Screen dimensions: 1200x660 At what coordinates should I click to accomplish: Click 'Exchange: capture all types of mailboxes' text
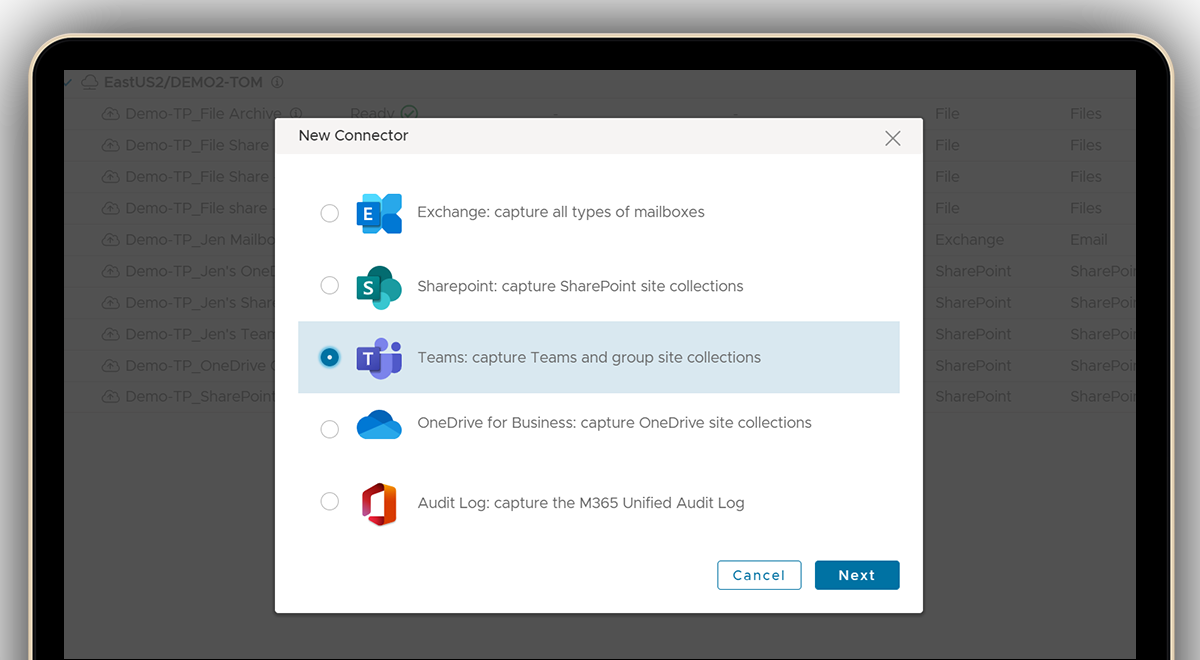561,212
